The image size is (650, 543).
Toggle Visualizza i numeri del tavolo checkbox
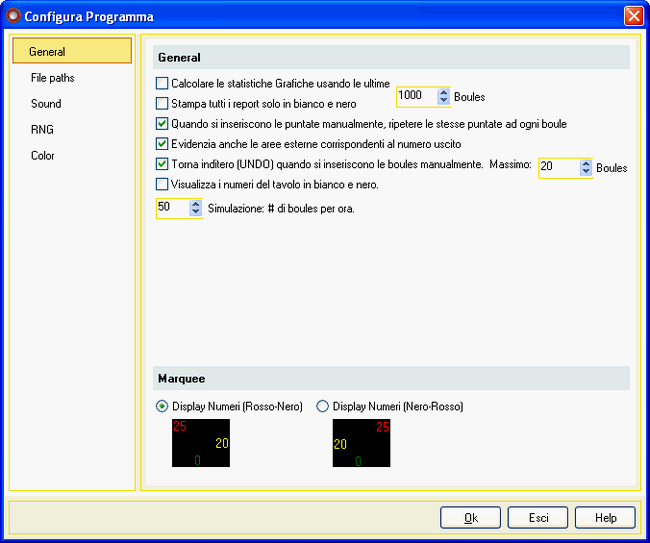coord(163,184)
